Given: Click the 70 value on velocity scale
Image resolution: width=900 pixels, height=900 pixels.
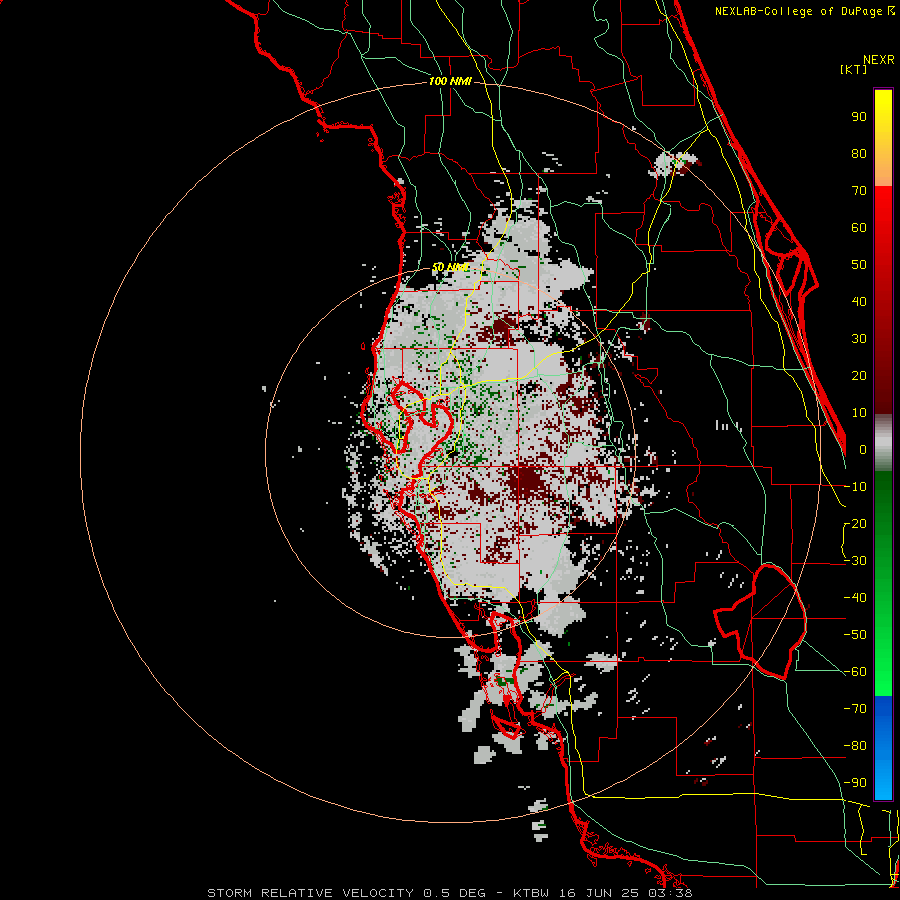Looking at the screenshot, I should [859, 191].
